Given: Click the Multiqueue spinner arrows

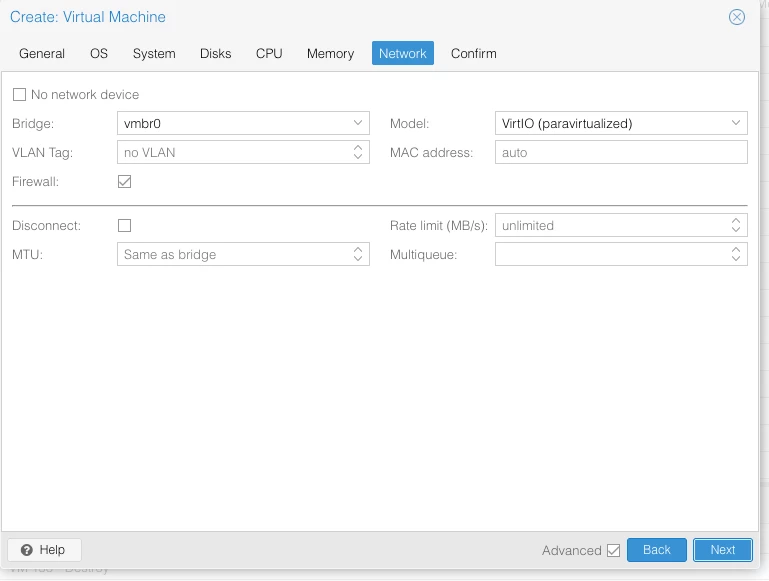Looking at the screenshot, I should click(736, 254).
